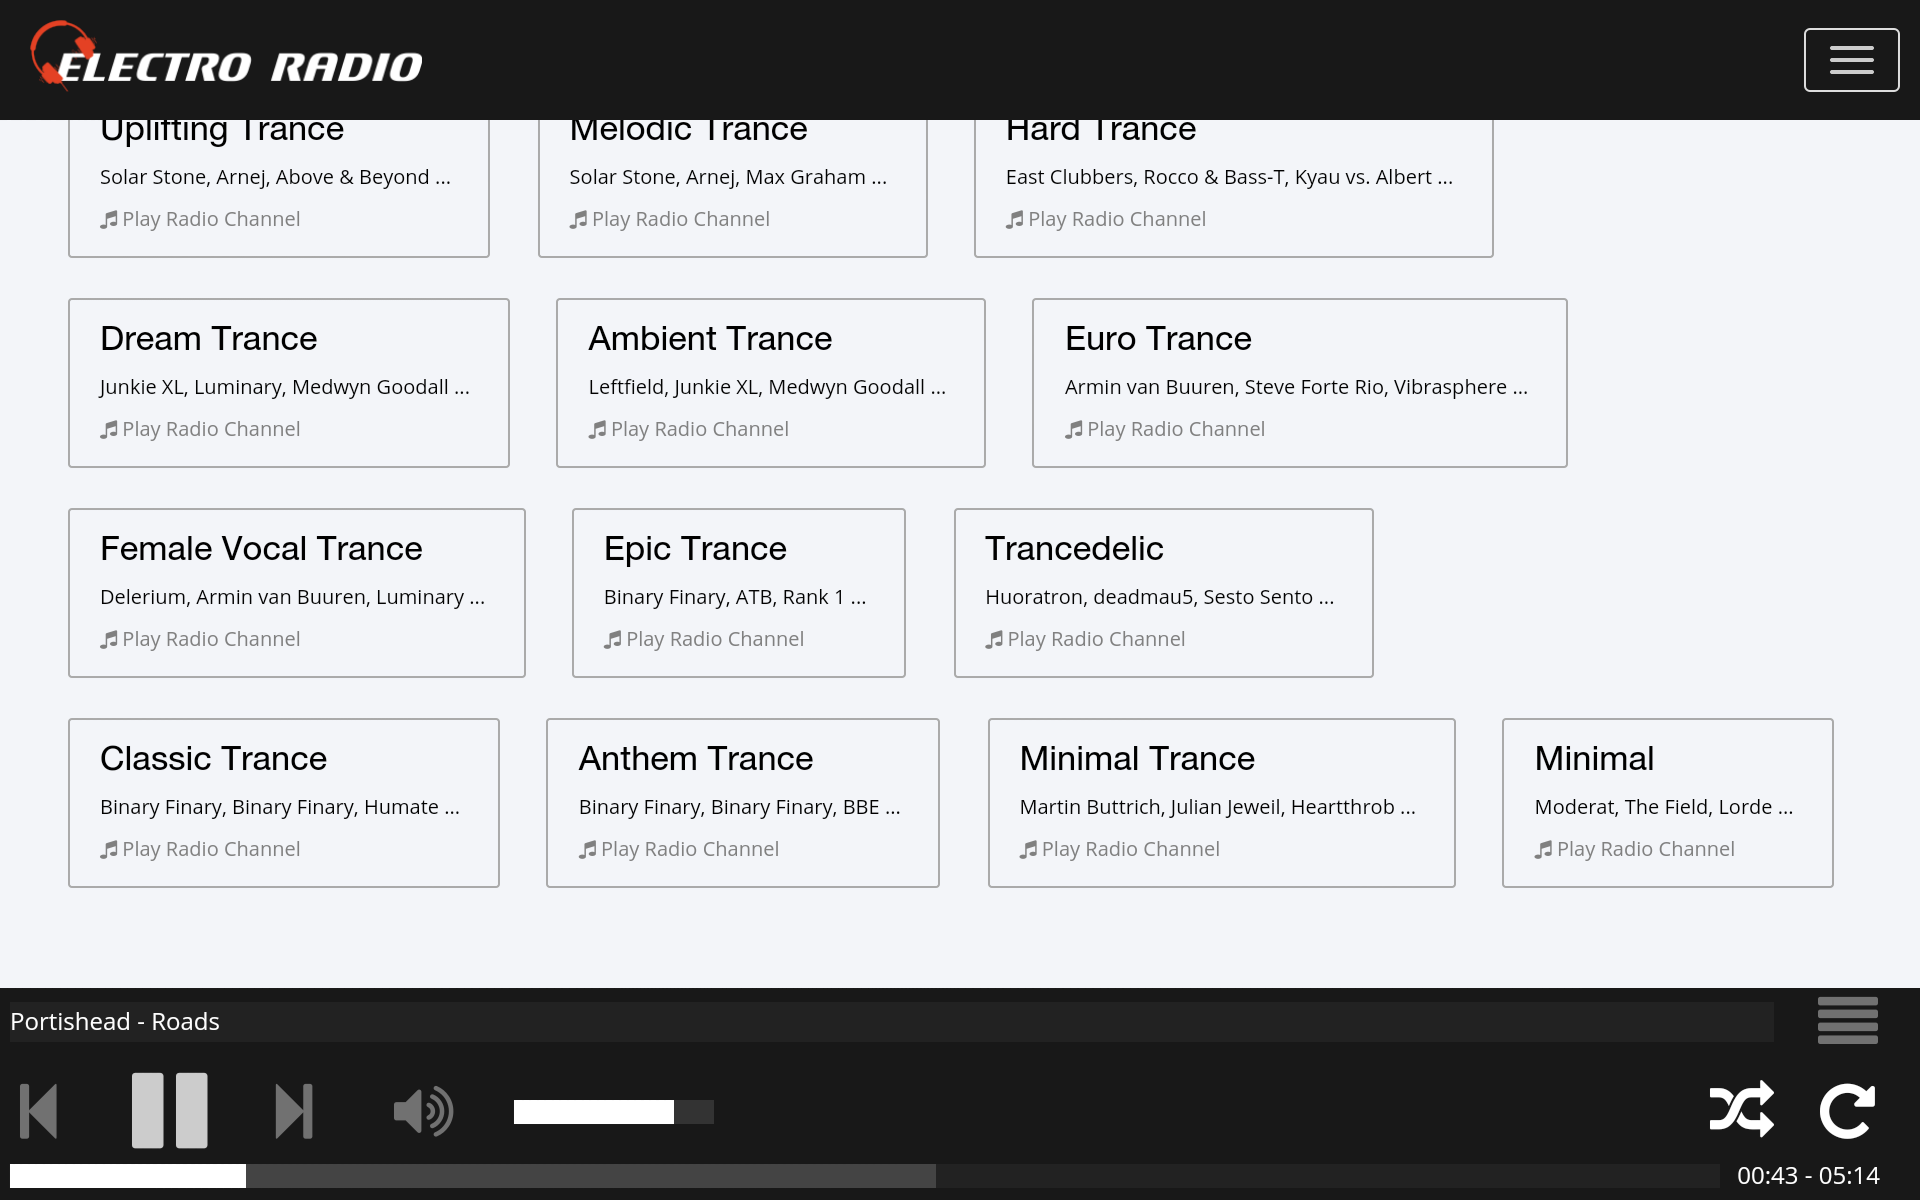1920x1200 pixels.
Task: Skip to previous track
Action: pos(39,1111)
